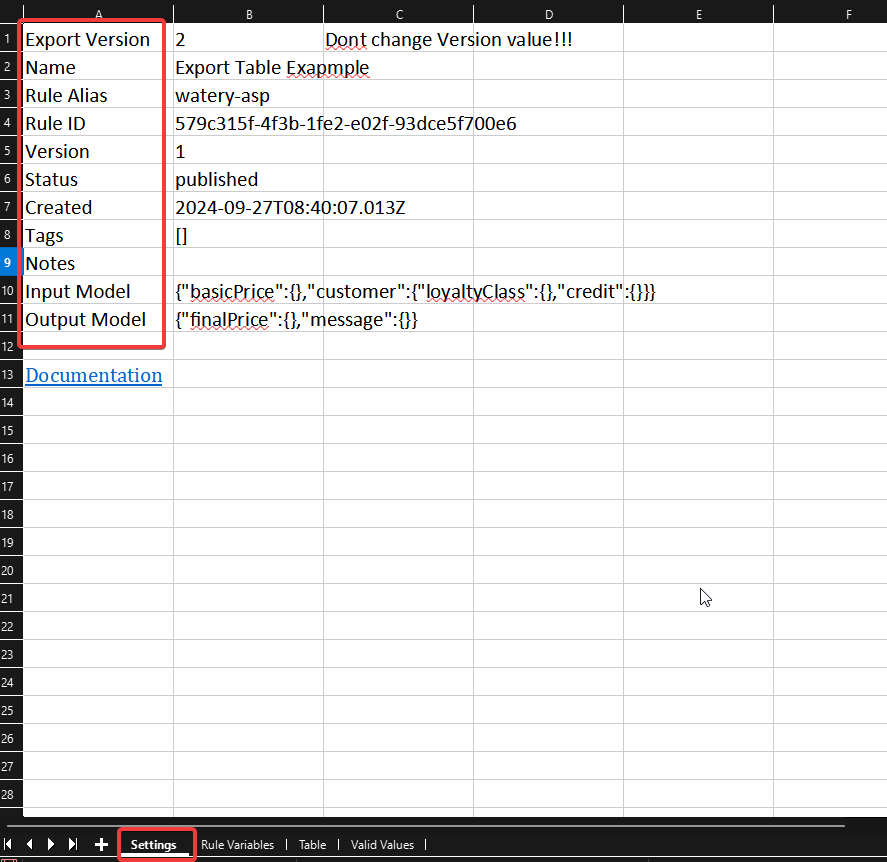The width and height of the screenshot is (887, 862).
Task: Select column E header
Action: coord(698,14)
